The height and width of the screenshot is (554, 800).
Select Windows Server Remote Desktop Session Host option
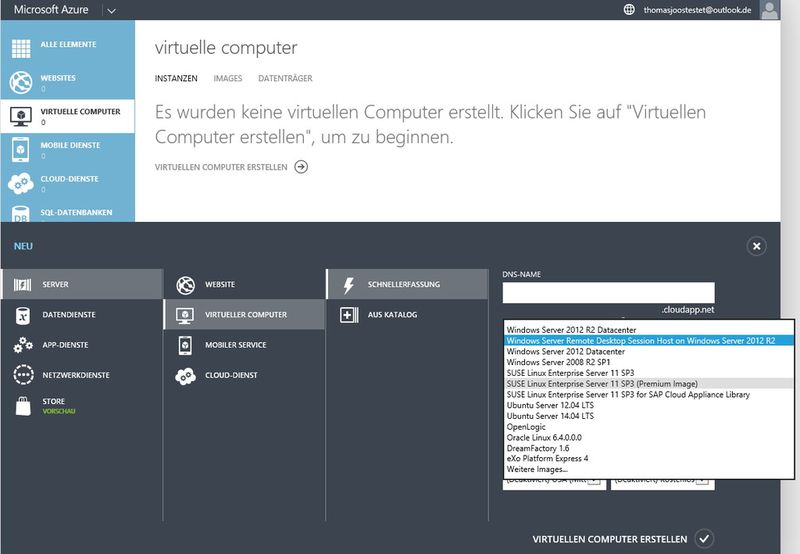pyautogui.click(x=648, y=341)
